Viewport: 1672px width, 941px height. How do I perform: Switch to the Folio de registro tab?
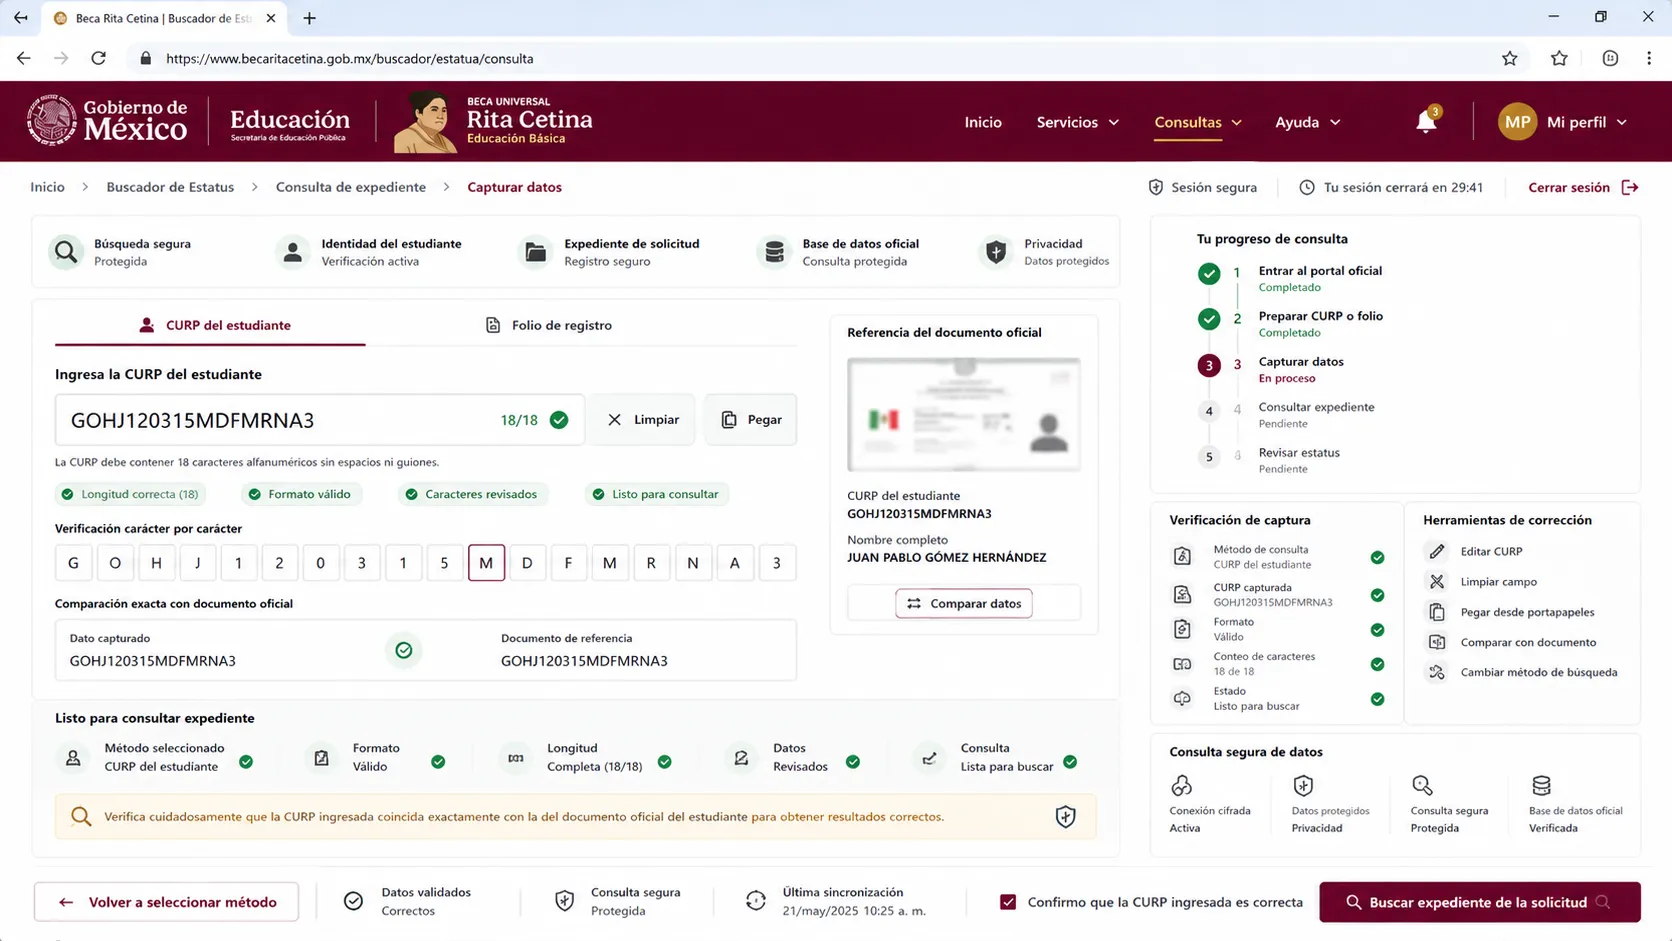click(549, 325)
